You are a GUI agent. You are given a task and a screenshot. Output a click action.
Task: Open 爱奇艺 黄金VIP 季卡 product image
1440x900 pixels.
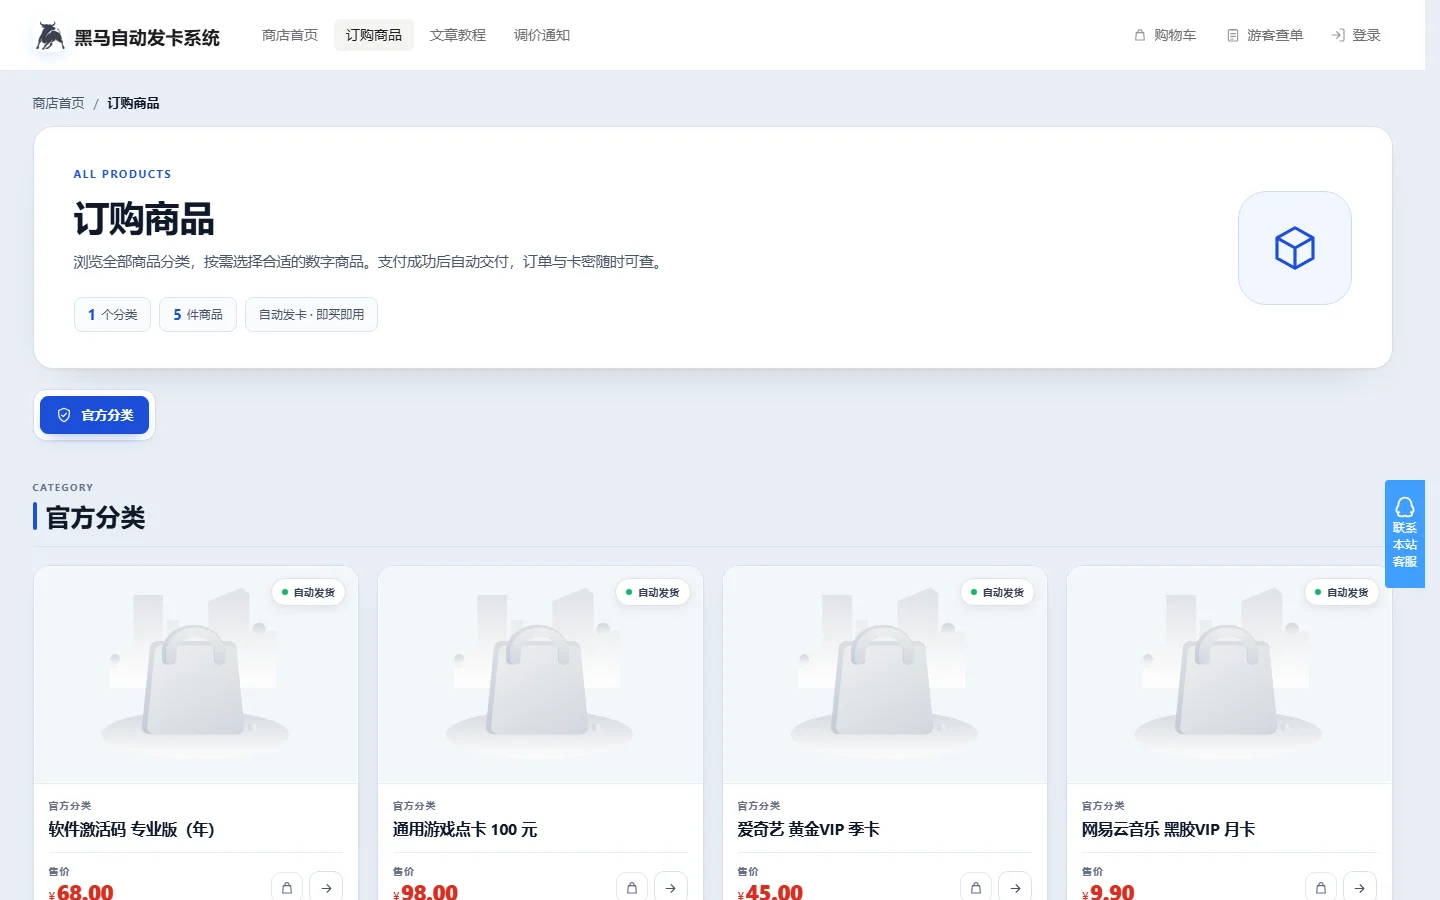click(x=885, y=675)
